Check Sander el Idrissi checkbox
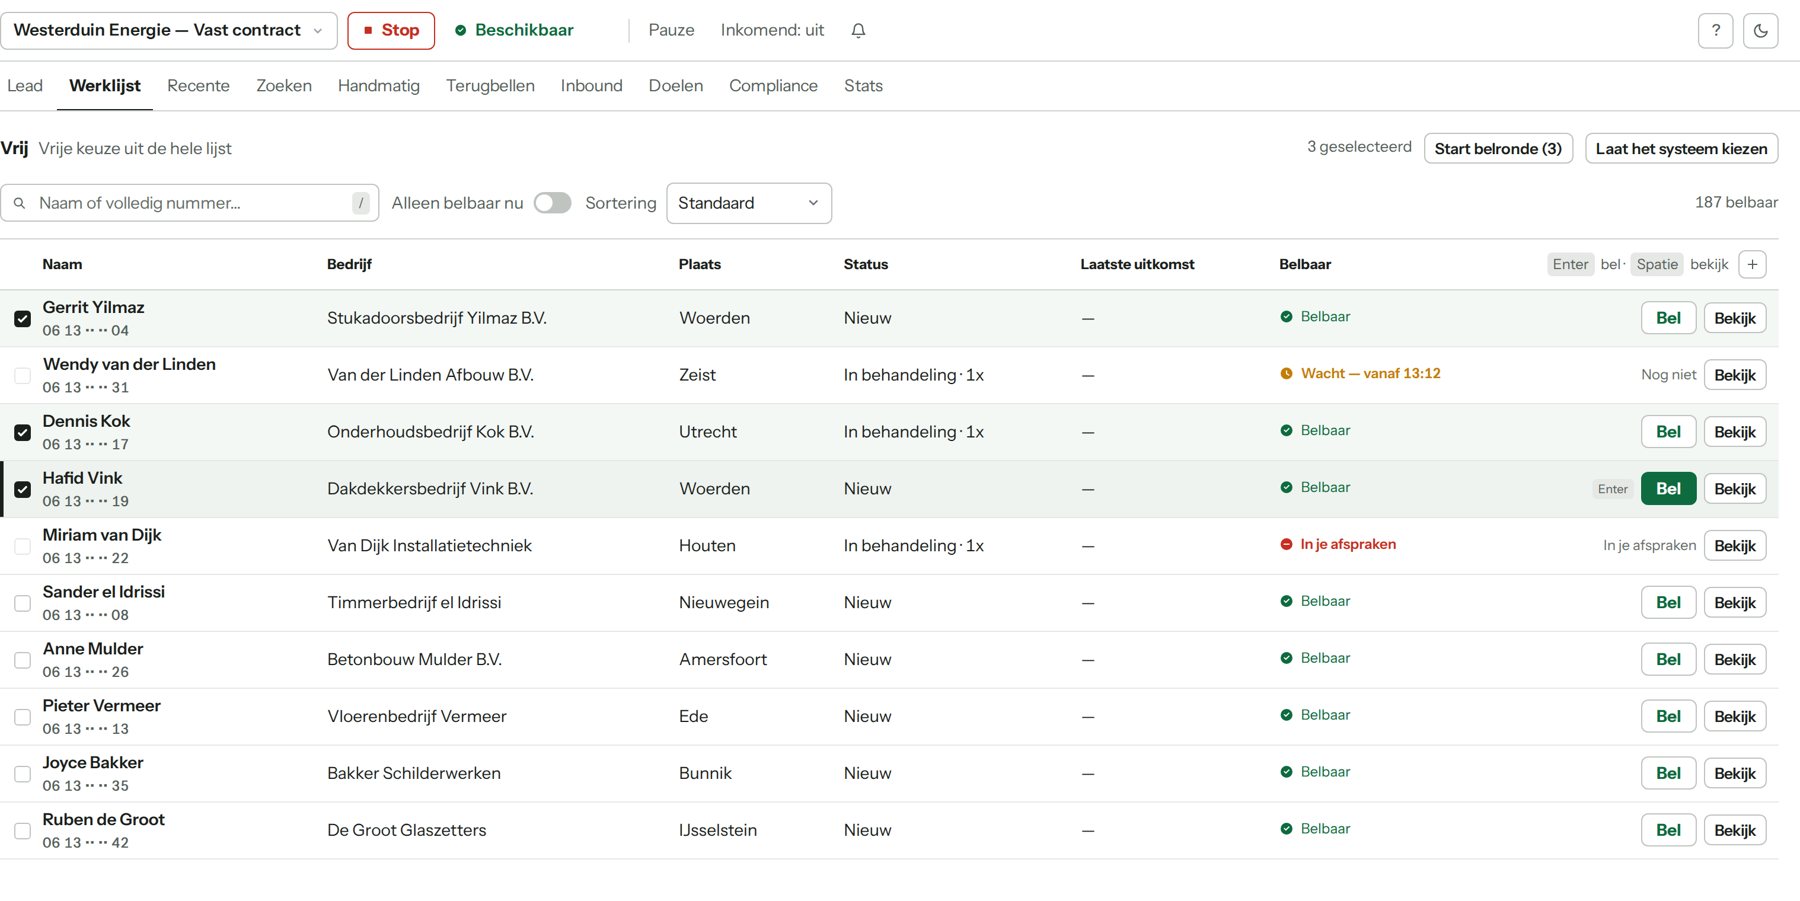The image size is (1800, 901). point(22,604)
